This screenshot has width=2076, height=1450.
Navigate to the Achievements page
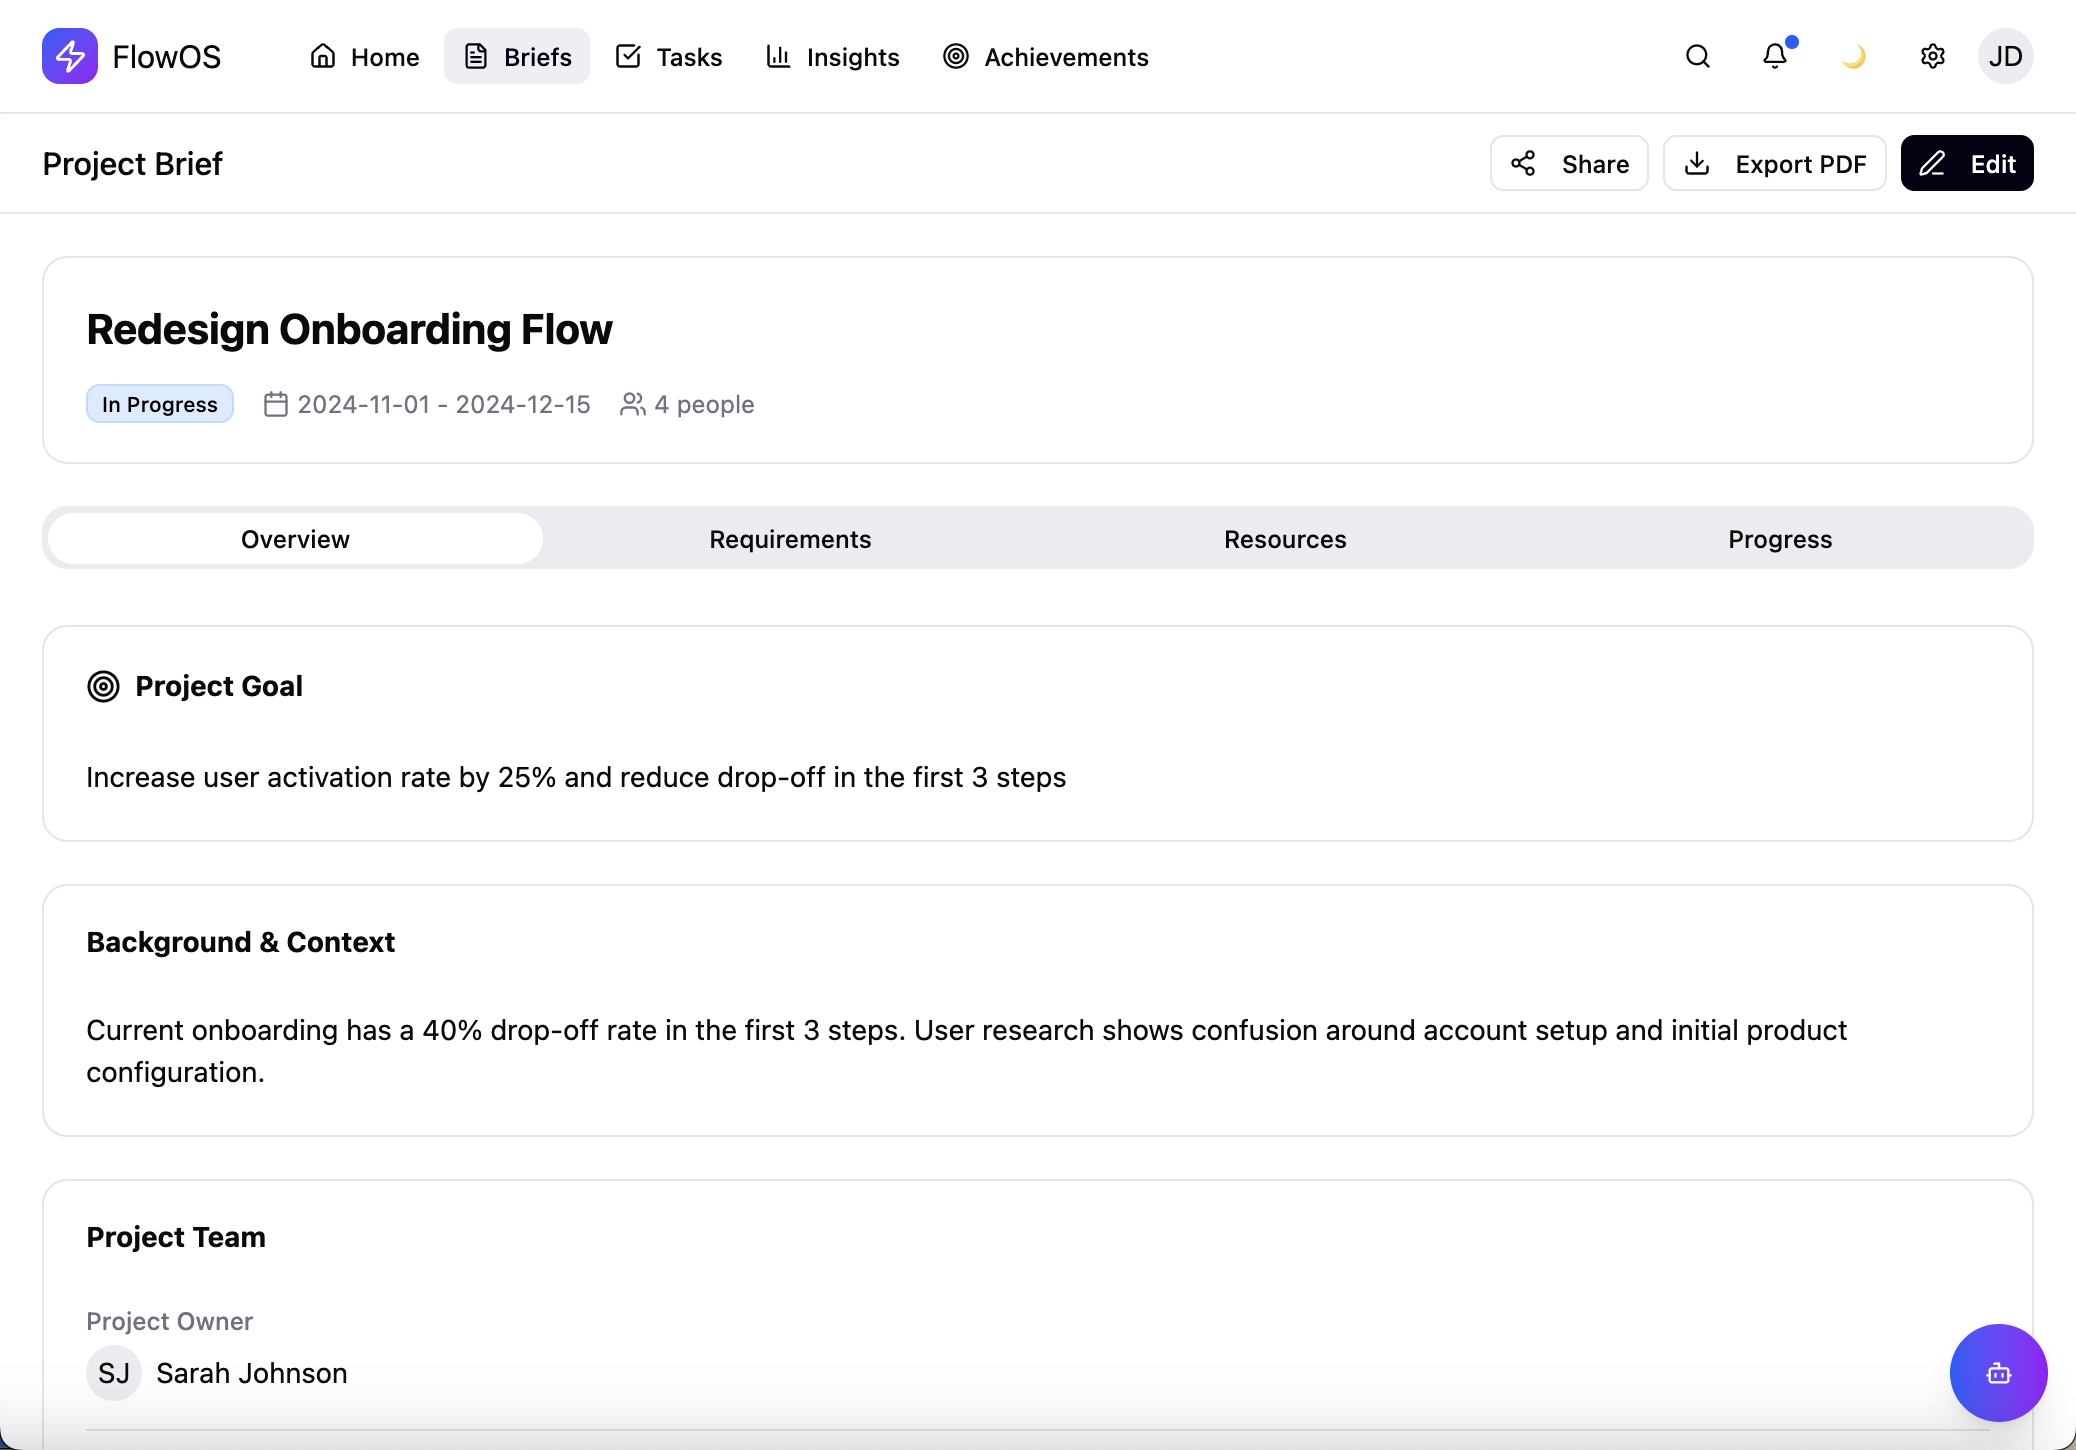point(1045,57)
